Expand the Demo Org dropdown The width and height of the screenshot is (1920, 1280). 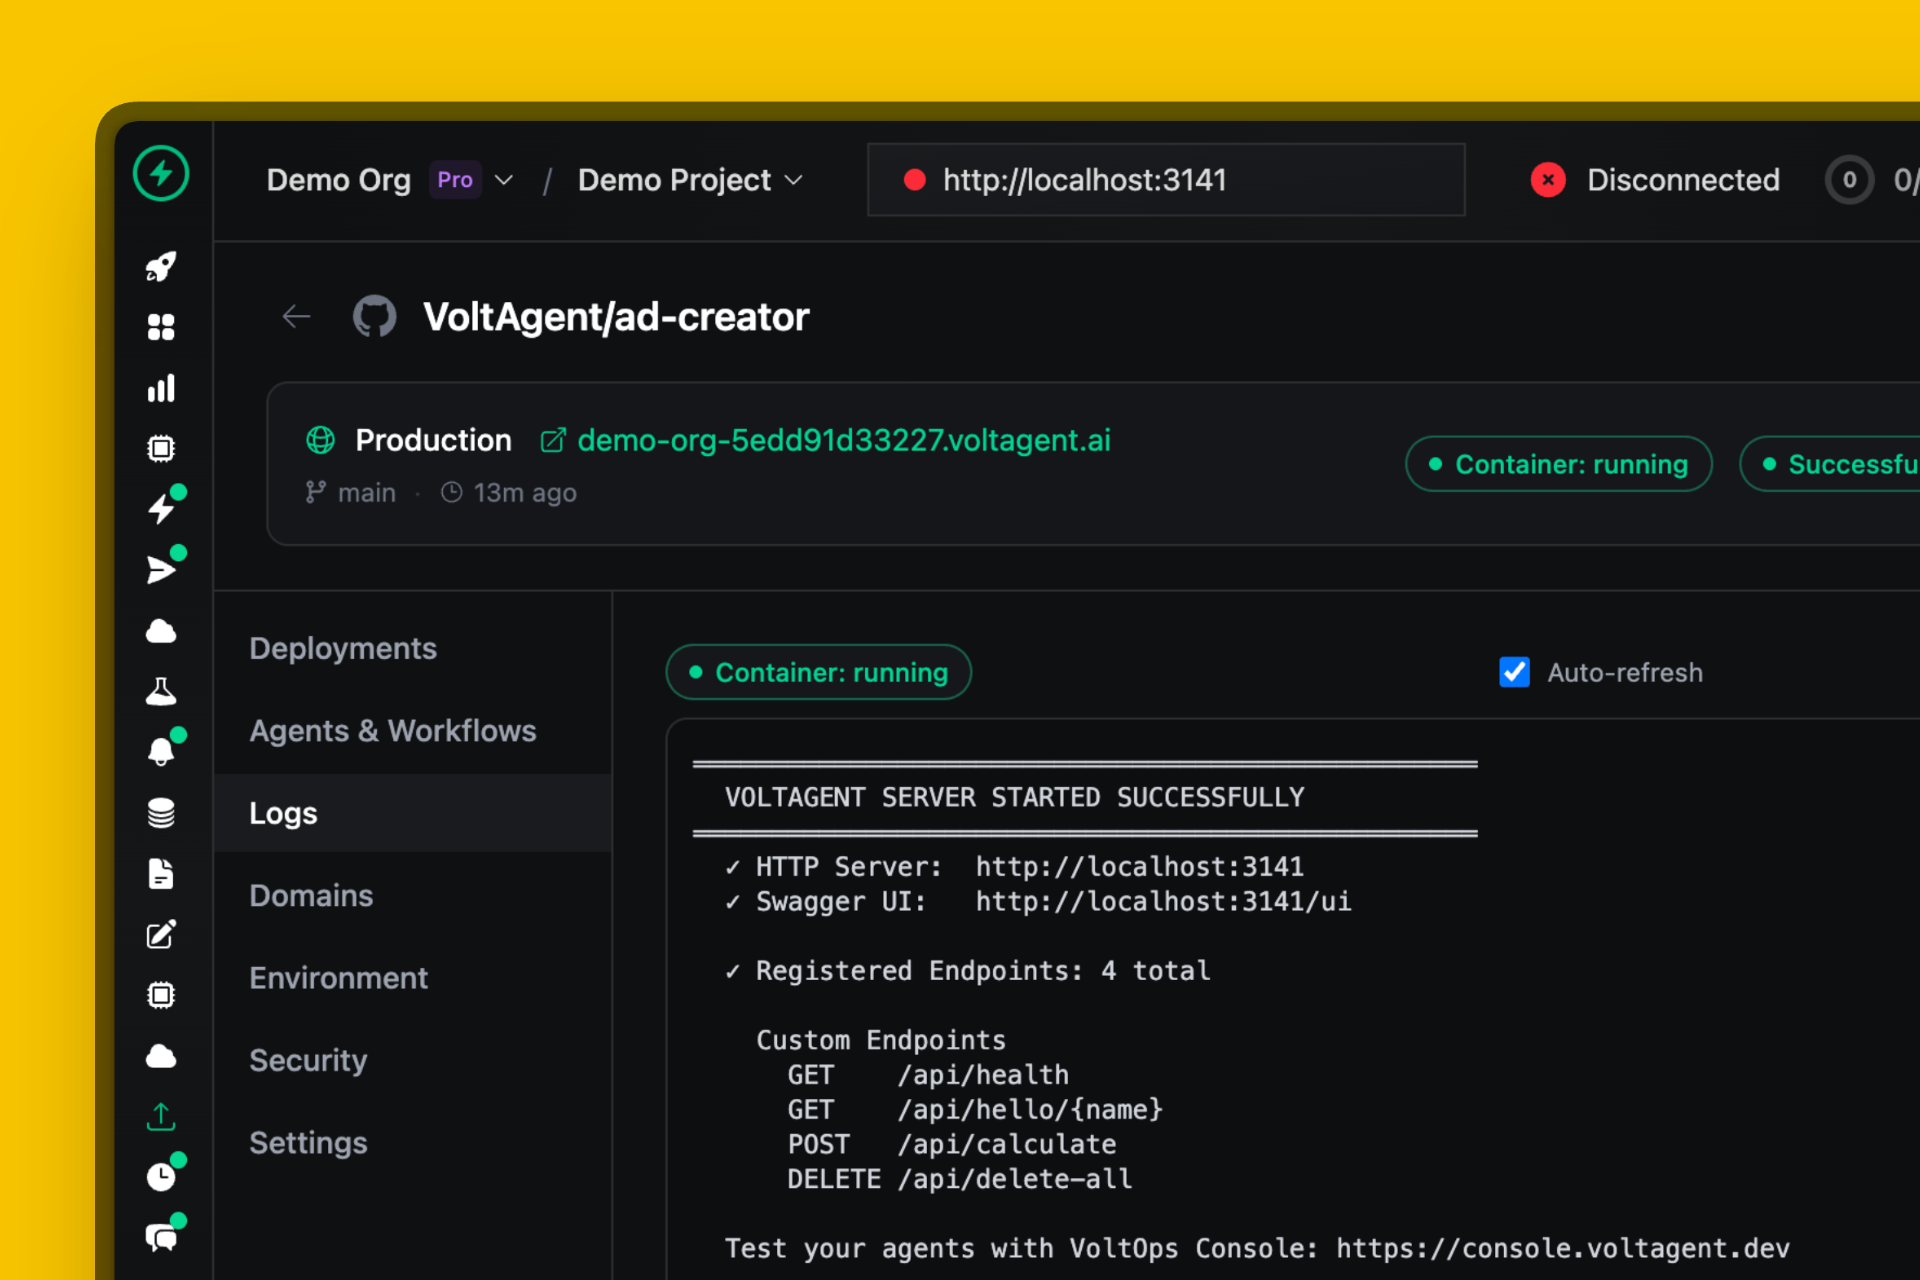click(x=504, y=180)
